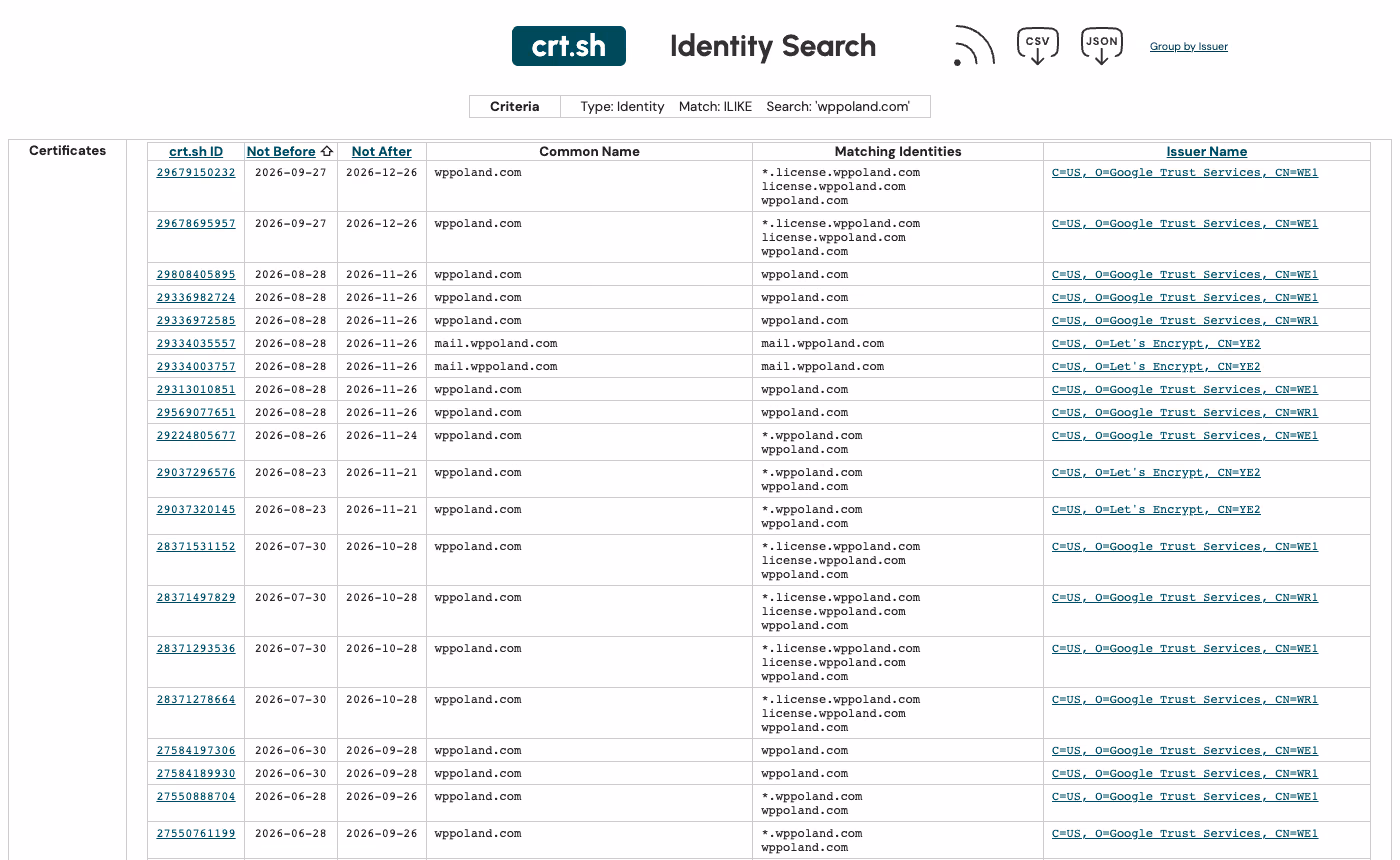Open certificate ID 28371293536
1400x860 pixels.
pyautogui.click(x=196, y=648)
